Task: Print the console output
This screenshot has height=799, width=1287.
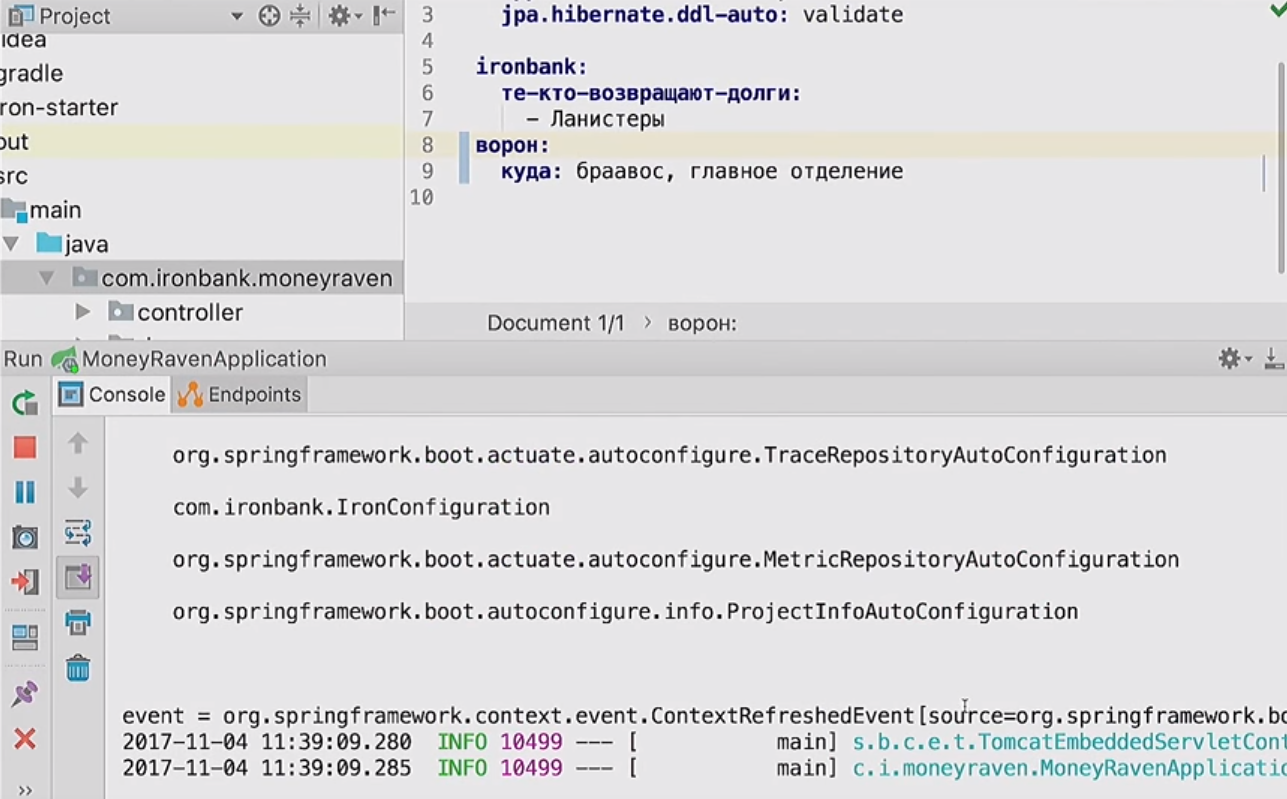Action: 78,622
